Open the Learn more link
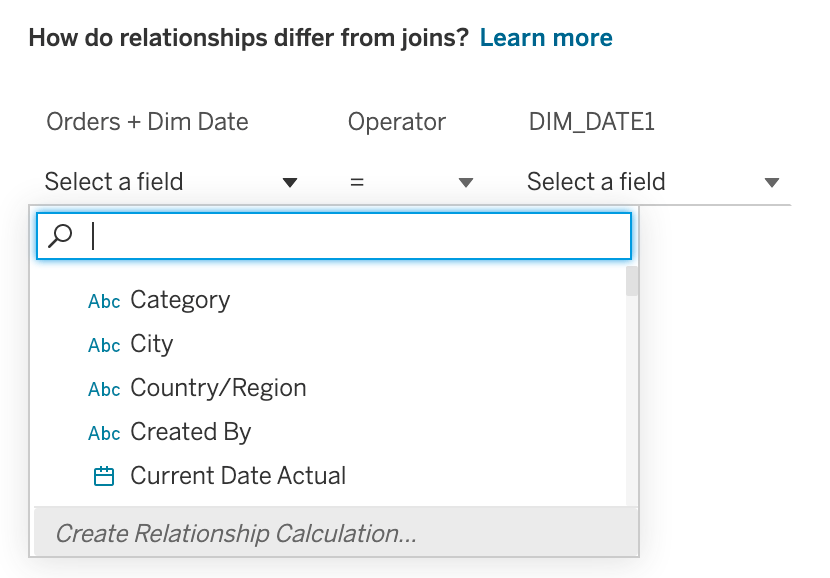This screenshot has width=830, height=578. (546, 38)
